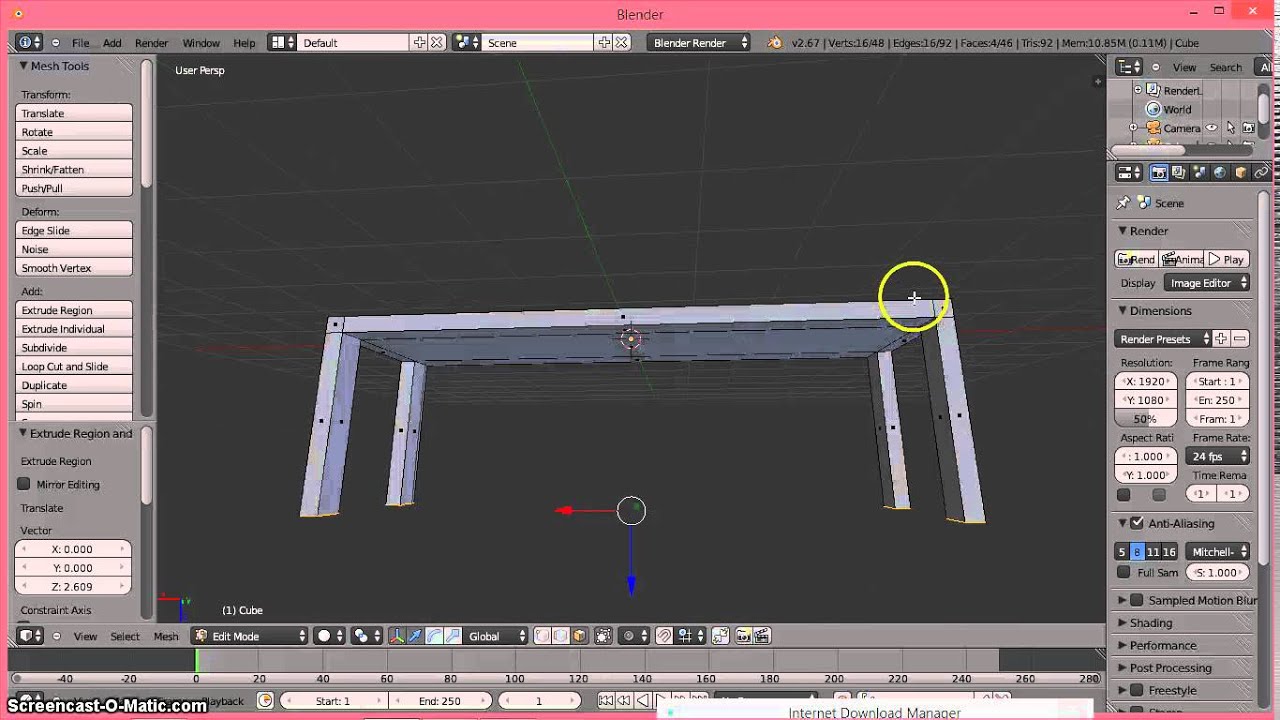The image size is (1280, 720).
Task: Open the Blender Render engine dropdown
Action: tap(698, 43)
